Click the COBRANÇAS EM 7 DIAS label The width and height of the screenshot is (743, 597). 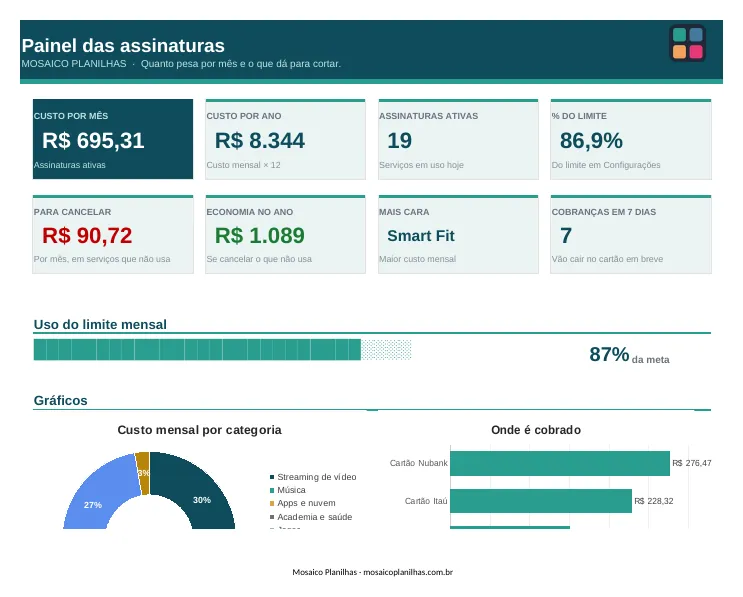[x=604, y=212]
